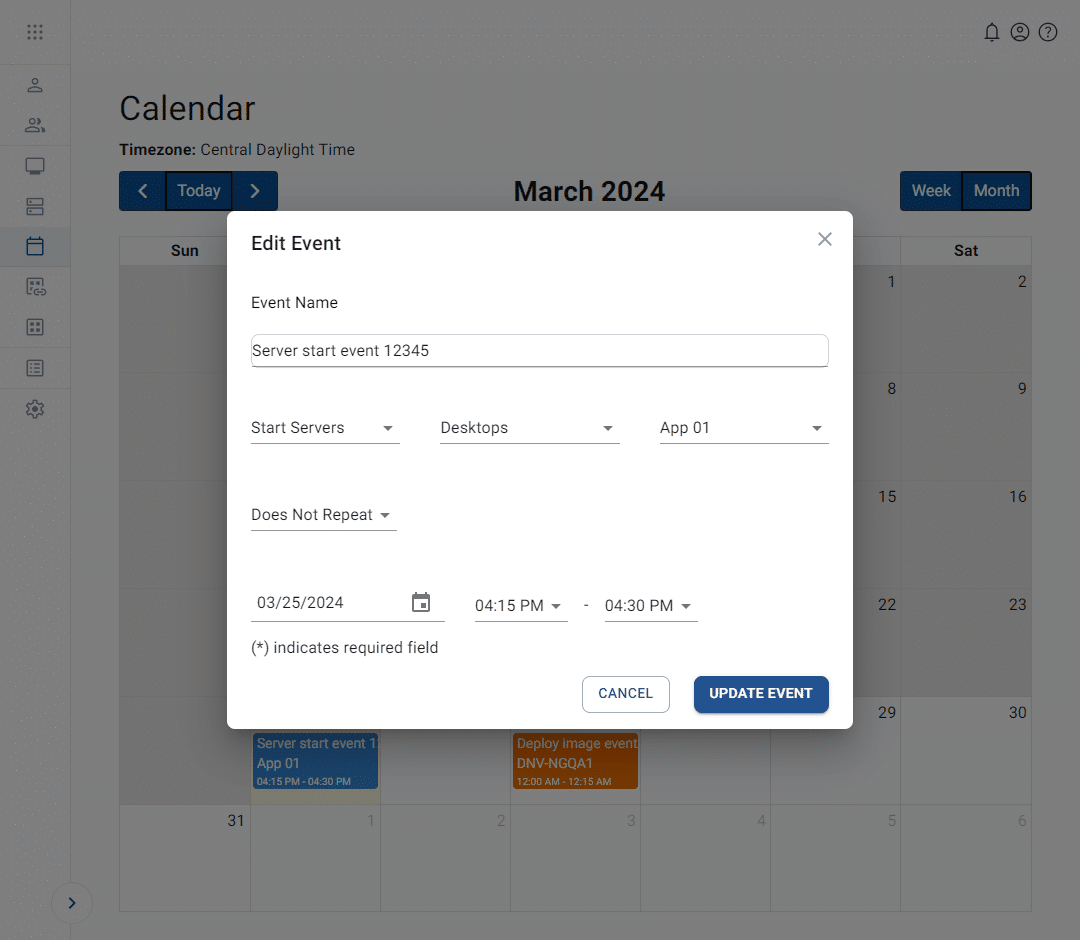Image resolution: width=1080 pixels, height=940 pixels.
Task: Open the App 01 target dropdown
Action: [x=743, y=428]
